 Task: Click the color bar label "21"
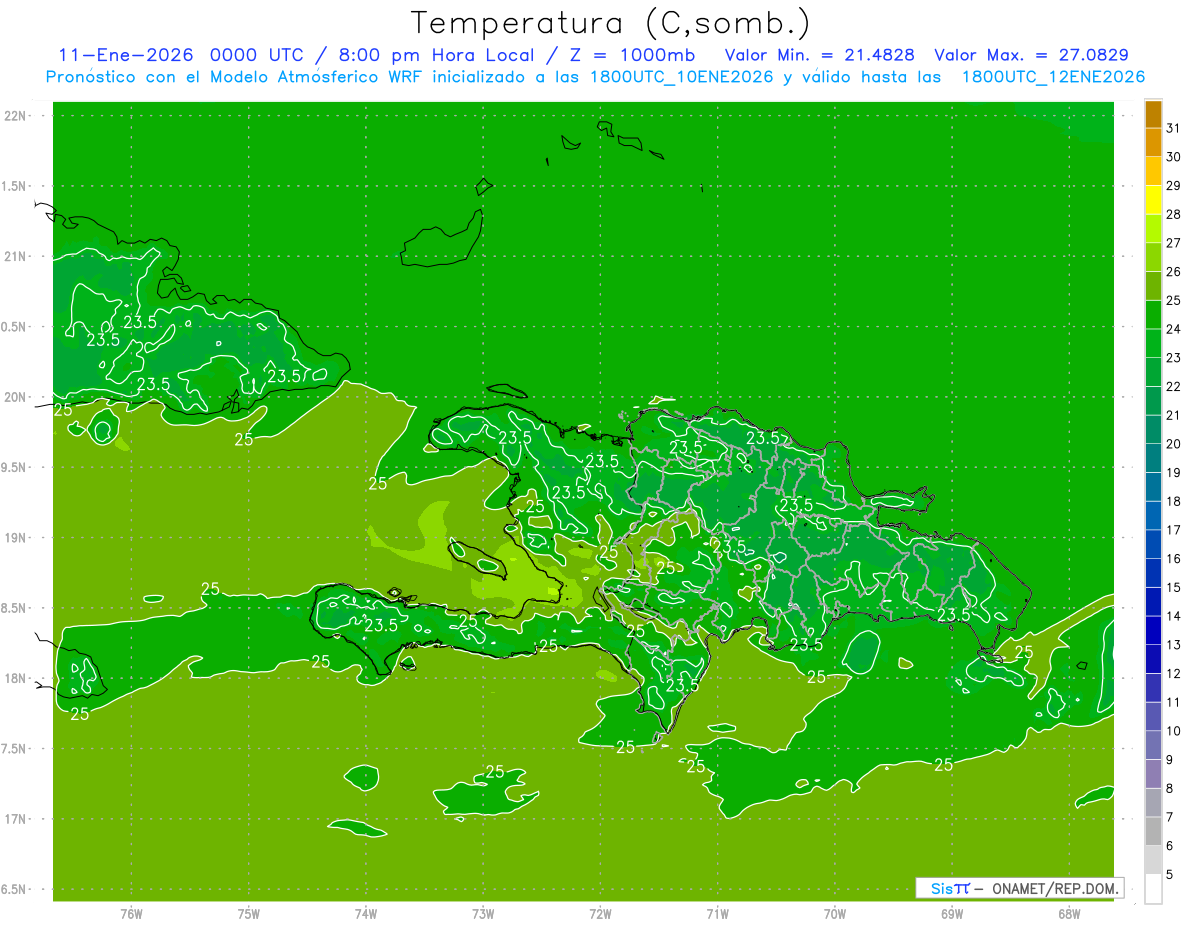(x=1174, y=414)
